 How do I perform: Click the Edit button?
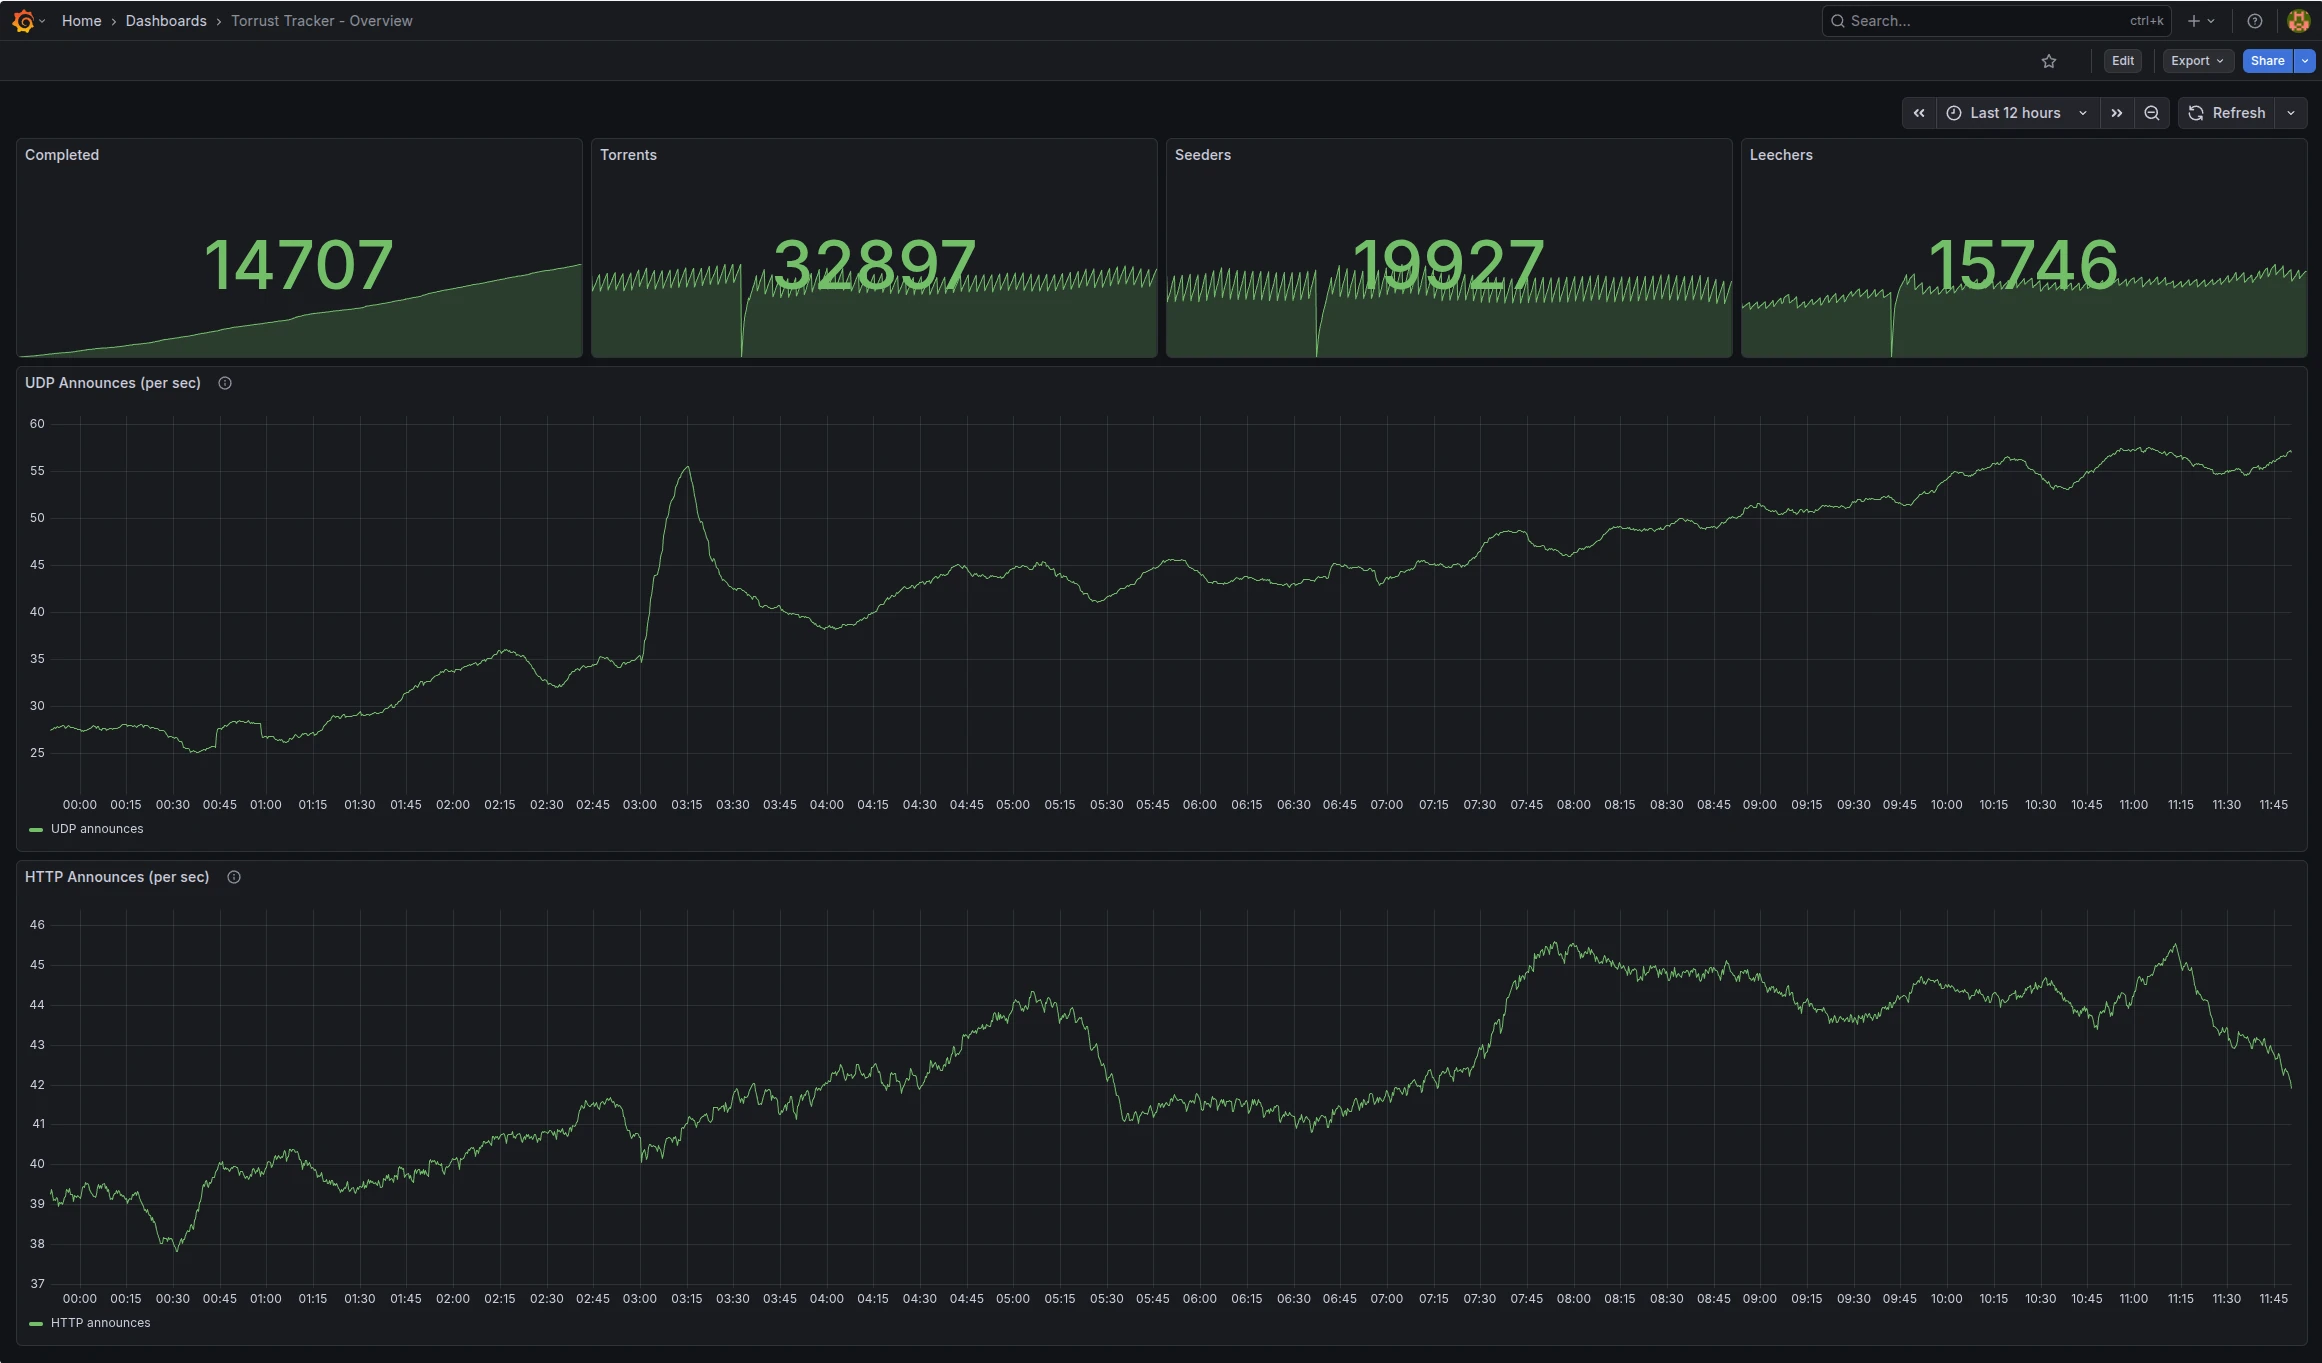[2122, 60]
